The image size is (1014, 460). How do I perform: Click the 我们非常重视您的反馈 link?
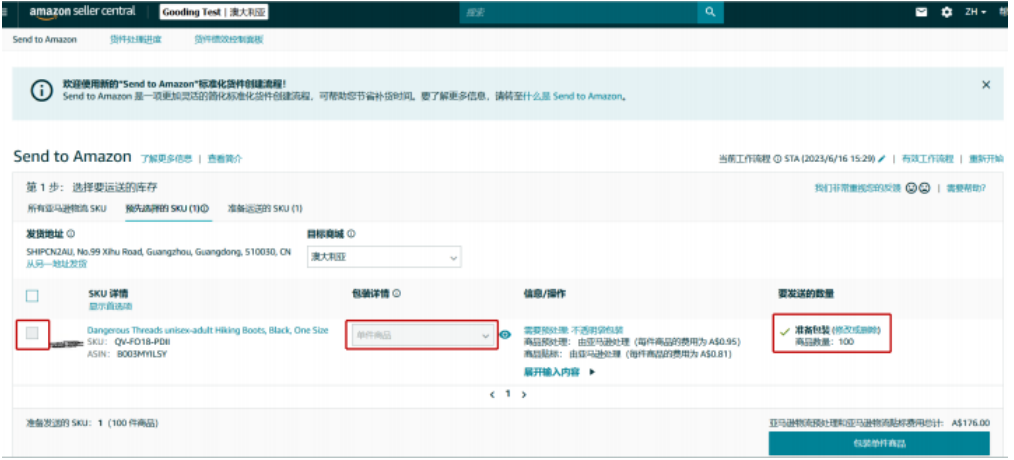pos(858,188)
